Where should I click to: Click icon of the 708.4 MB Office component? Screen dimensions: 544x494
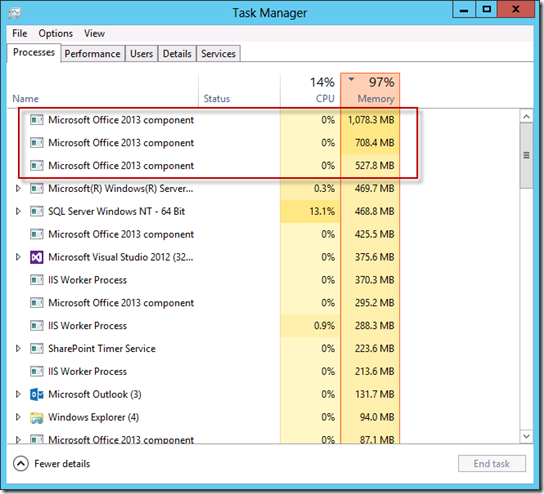tap(36, 143)
